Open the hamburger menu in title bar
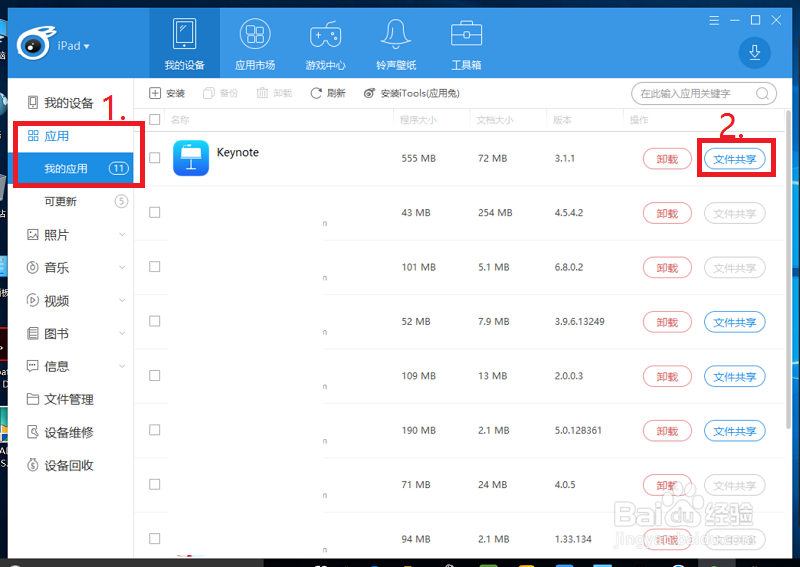This screenshot has height=567, width=800. click(714, 20)
